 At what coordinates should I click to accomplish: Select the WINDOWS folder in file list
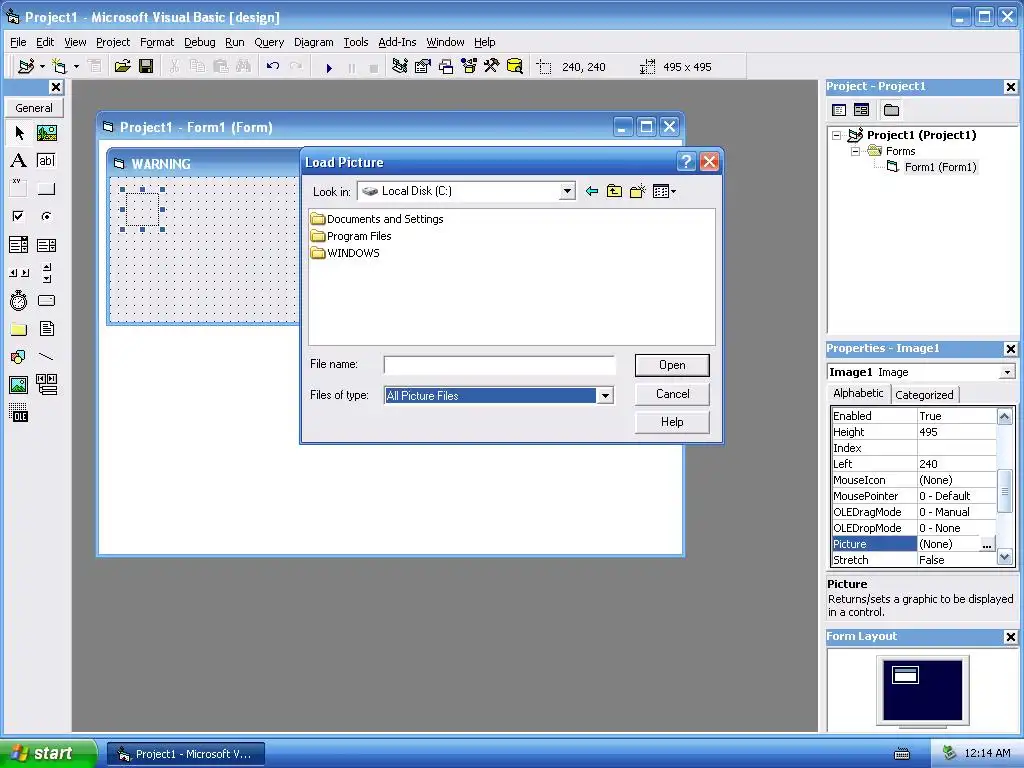click(x=345, y=253)
